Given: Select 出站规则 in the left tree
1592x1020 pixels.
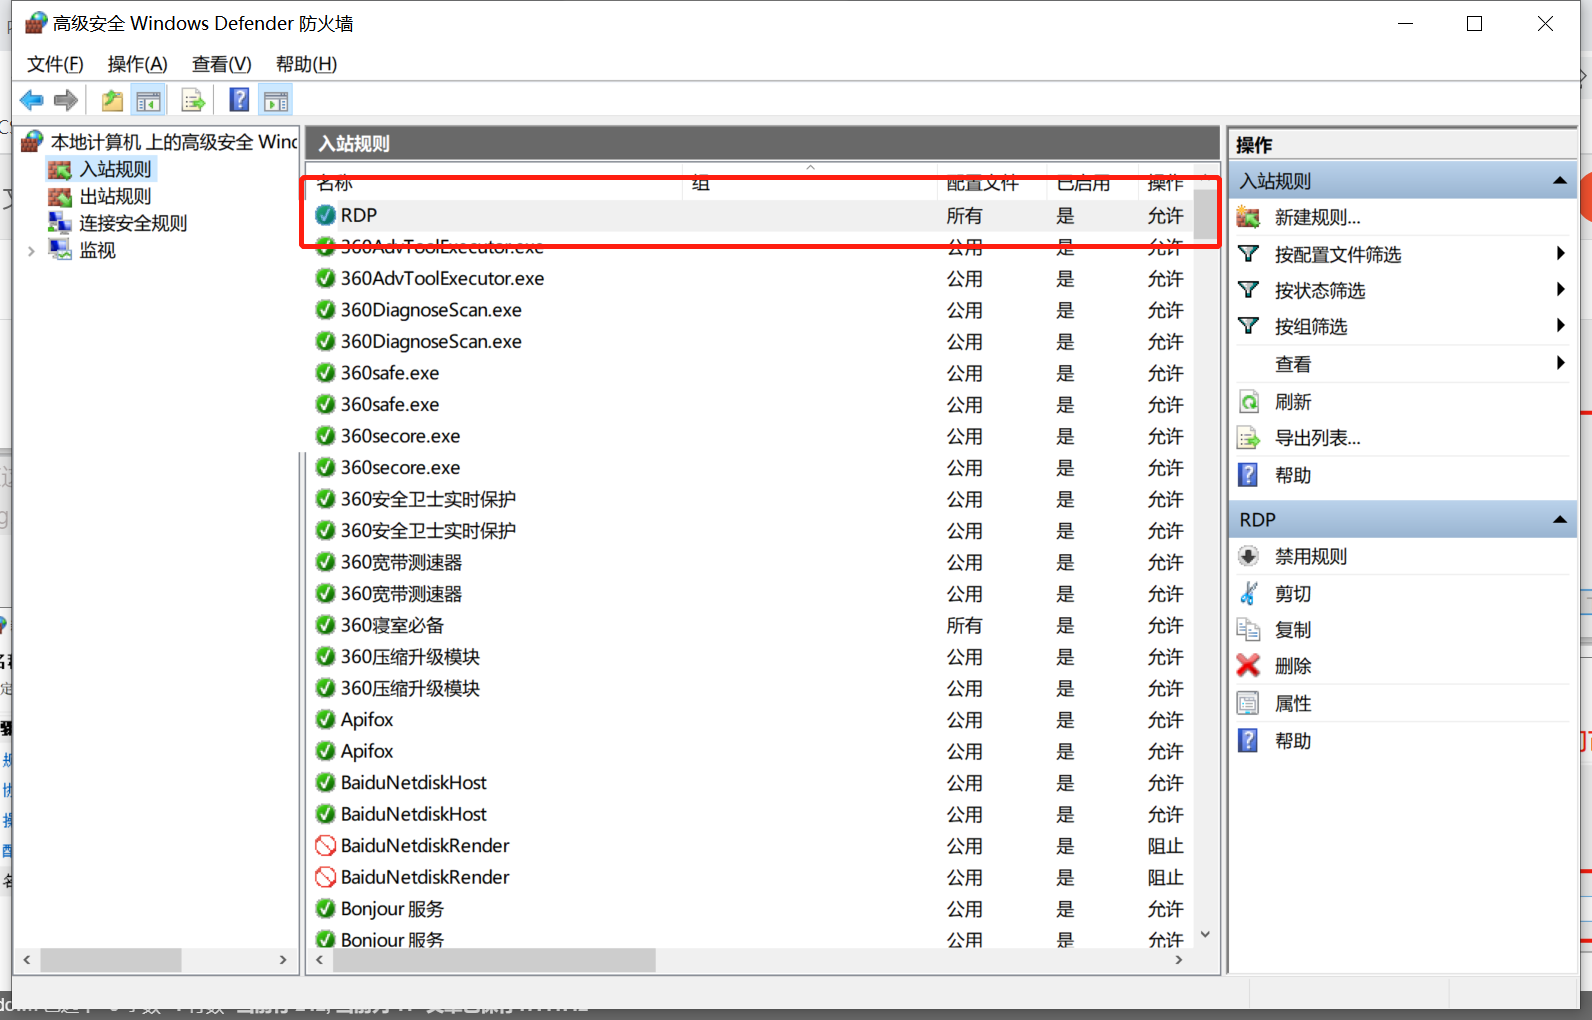Looking at the screenshot, I should coord(115,197).
